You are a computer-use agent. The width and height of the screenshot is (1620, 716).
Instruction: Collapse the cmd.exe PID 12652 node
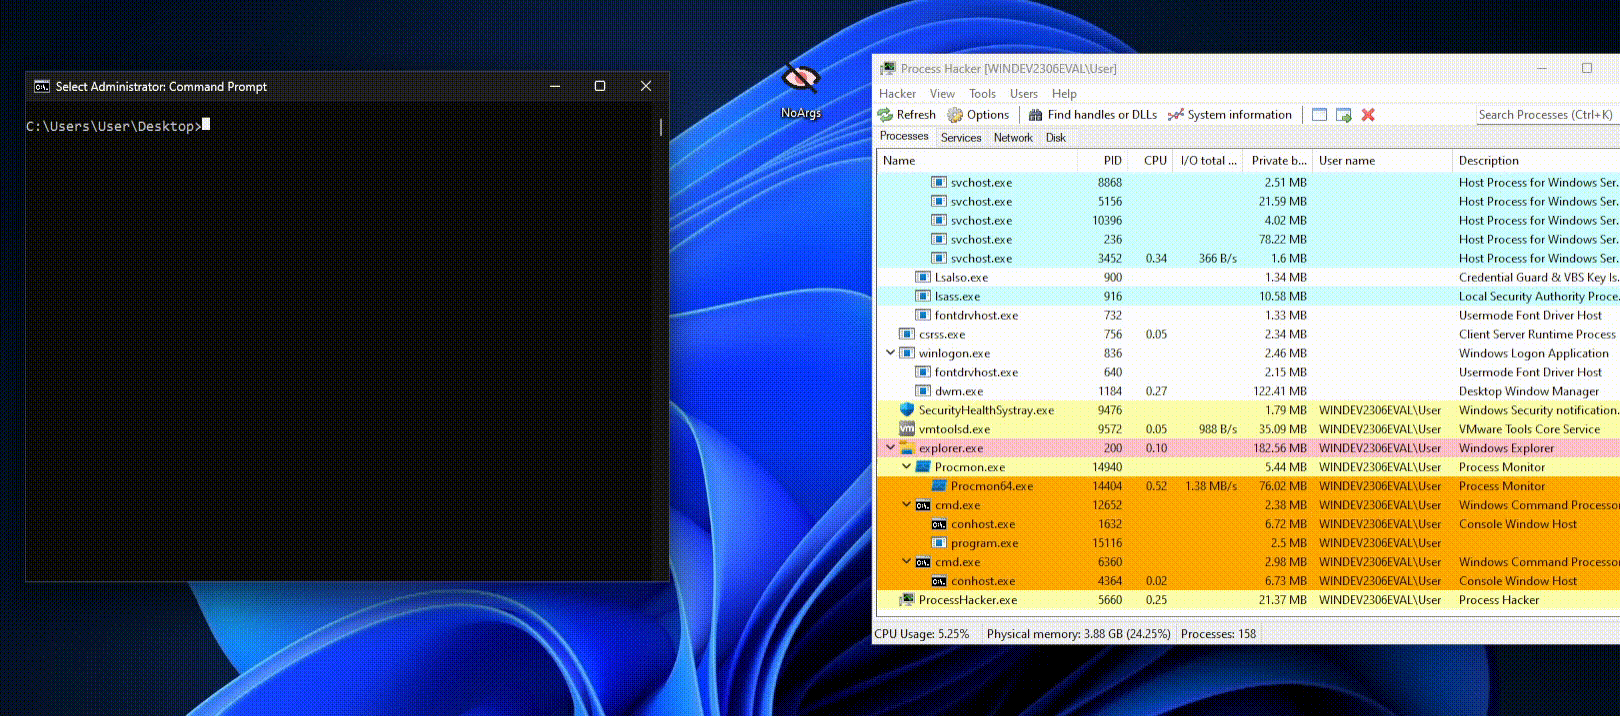[x=906, y=505]
